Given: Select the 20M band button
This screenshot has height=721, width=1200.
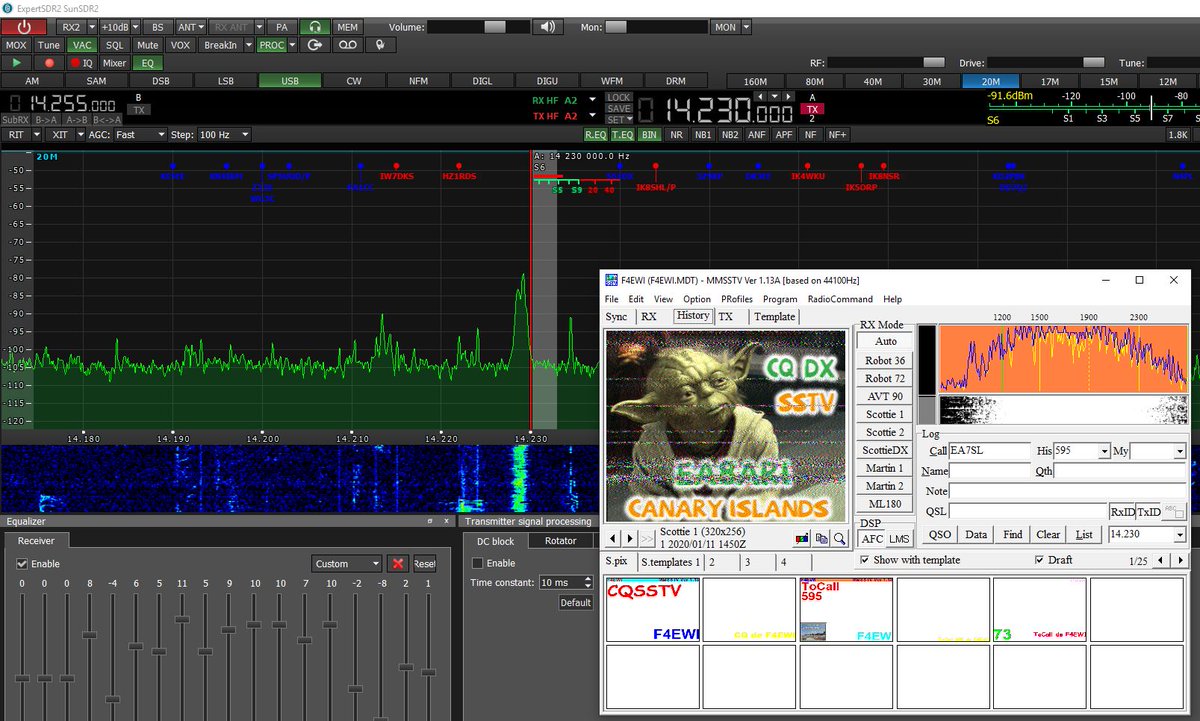Looking at the screenshot, I should coord(991,81).
